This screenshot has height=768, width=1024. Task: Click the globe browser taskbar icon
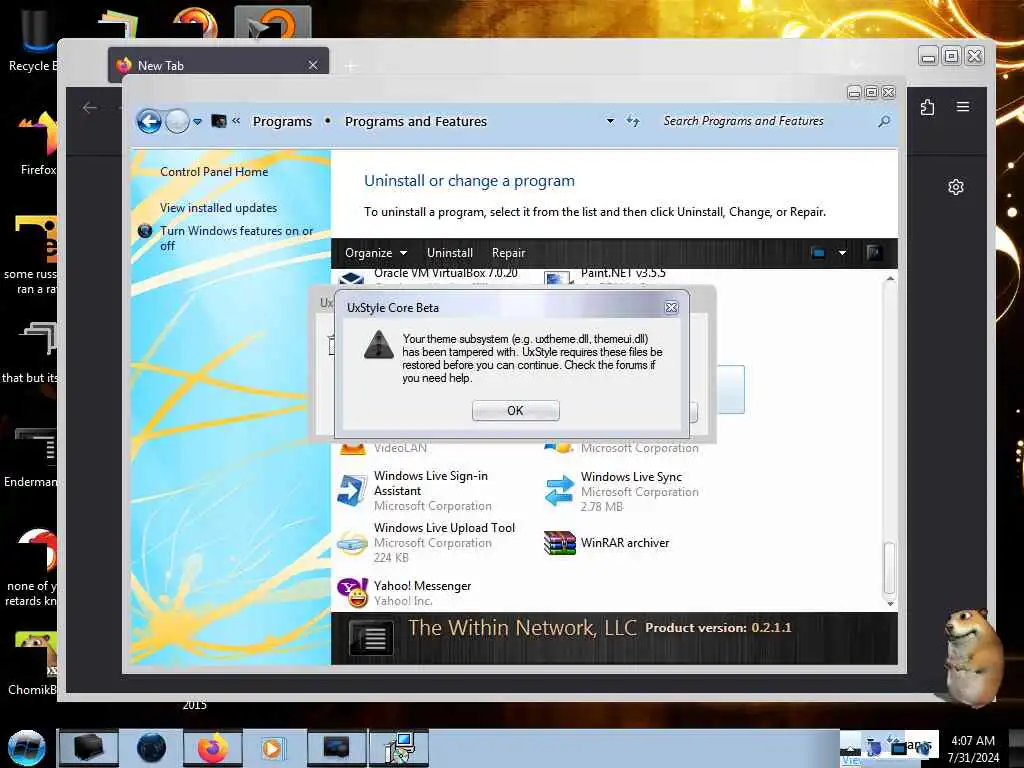coord(151,748)
